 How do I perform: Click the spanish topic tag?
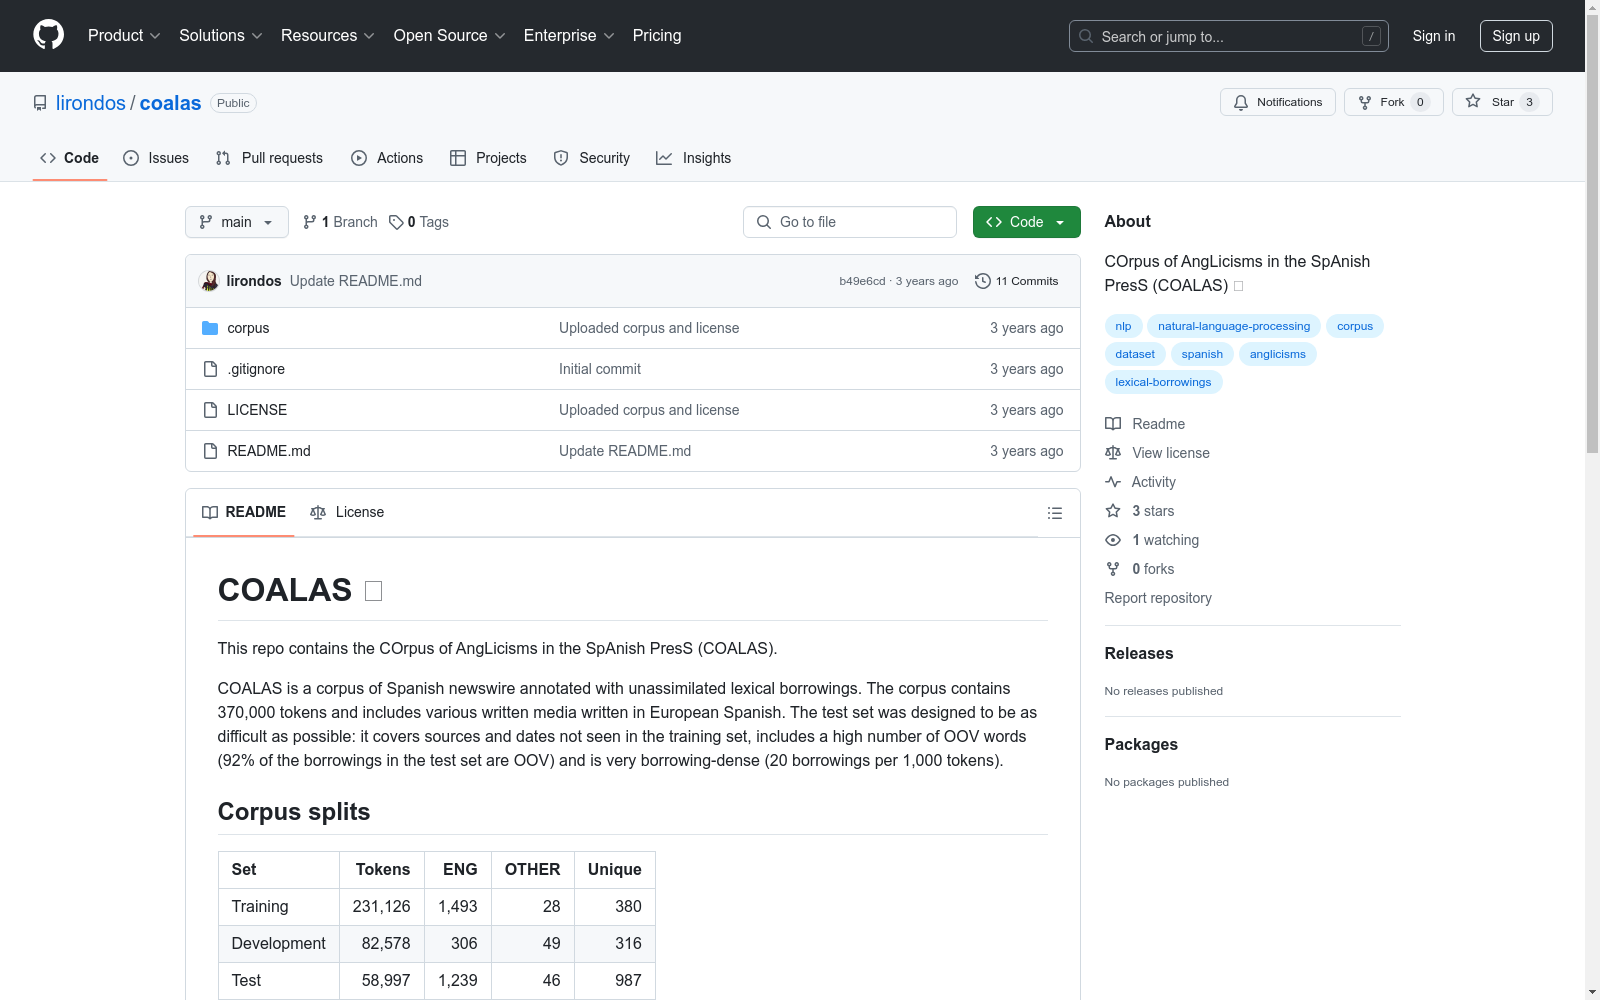(x=1202, y=354)
